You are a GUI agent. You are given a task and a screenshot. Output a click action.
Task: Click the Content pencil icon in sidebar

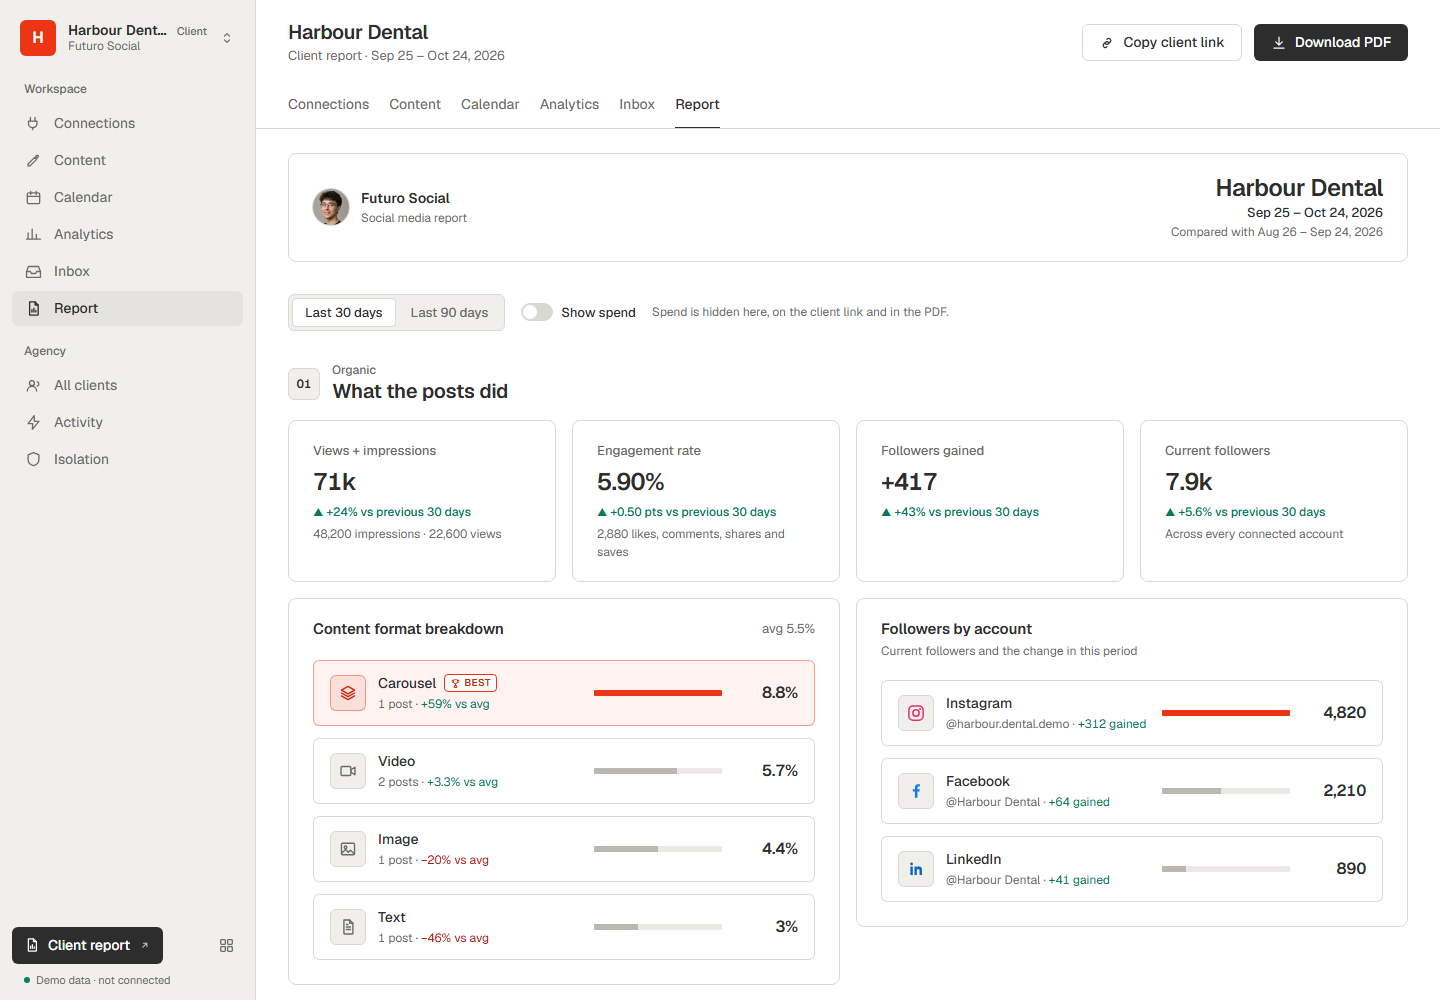coord(33,160)
